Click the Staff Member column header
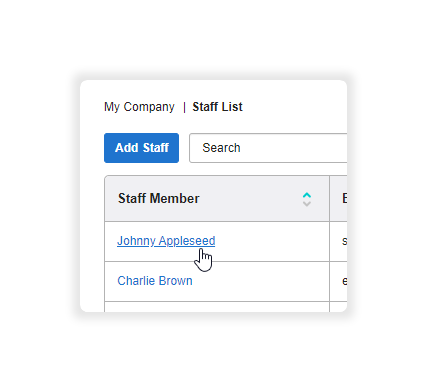 217,198
